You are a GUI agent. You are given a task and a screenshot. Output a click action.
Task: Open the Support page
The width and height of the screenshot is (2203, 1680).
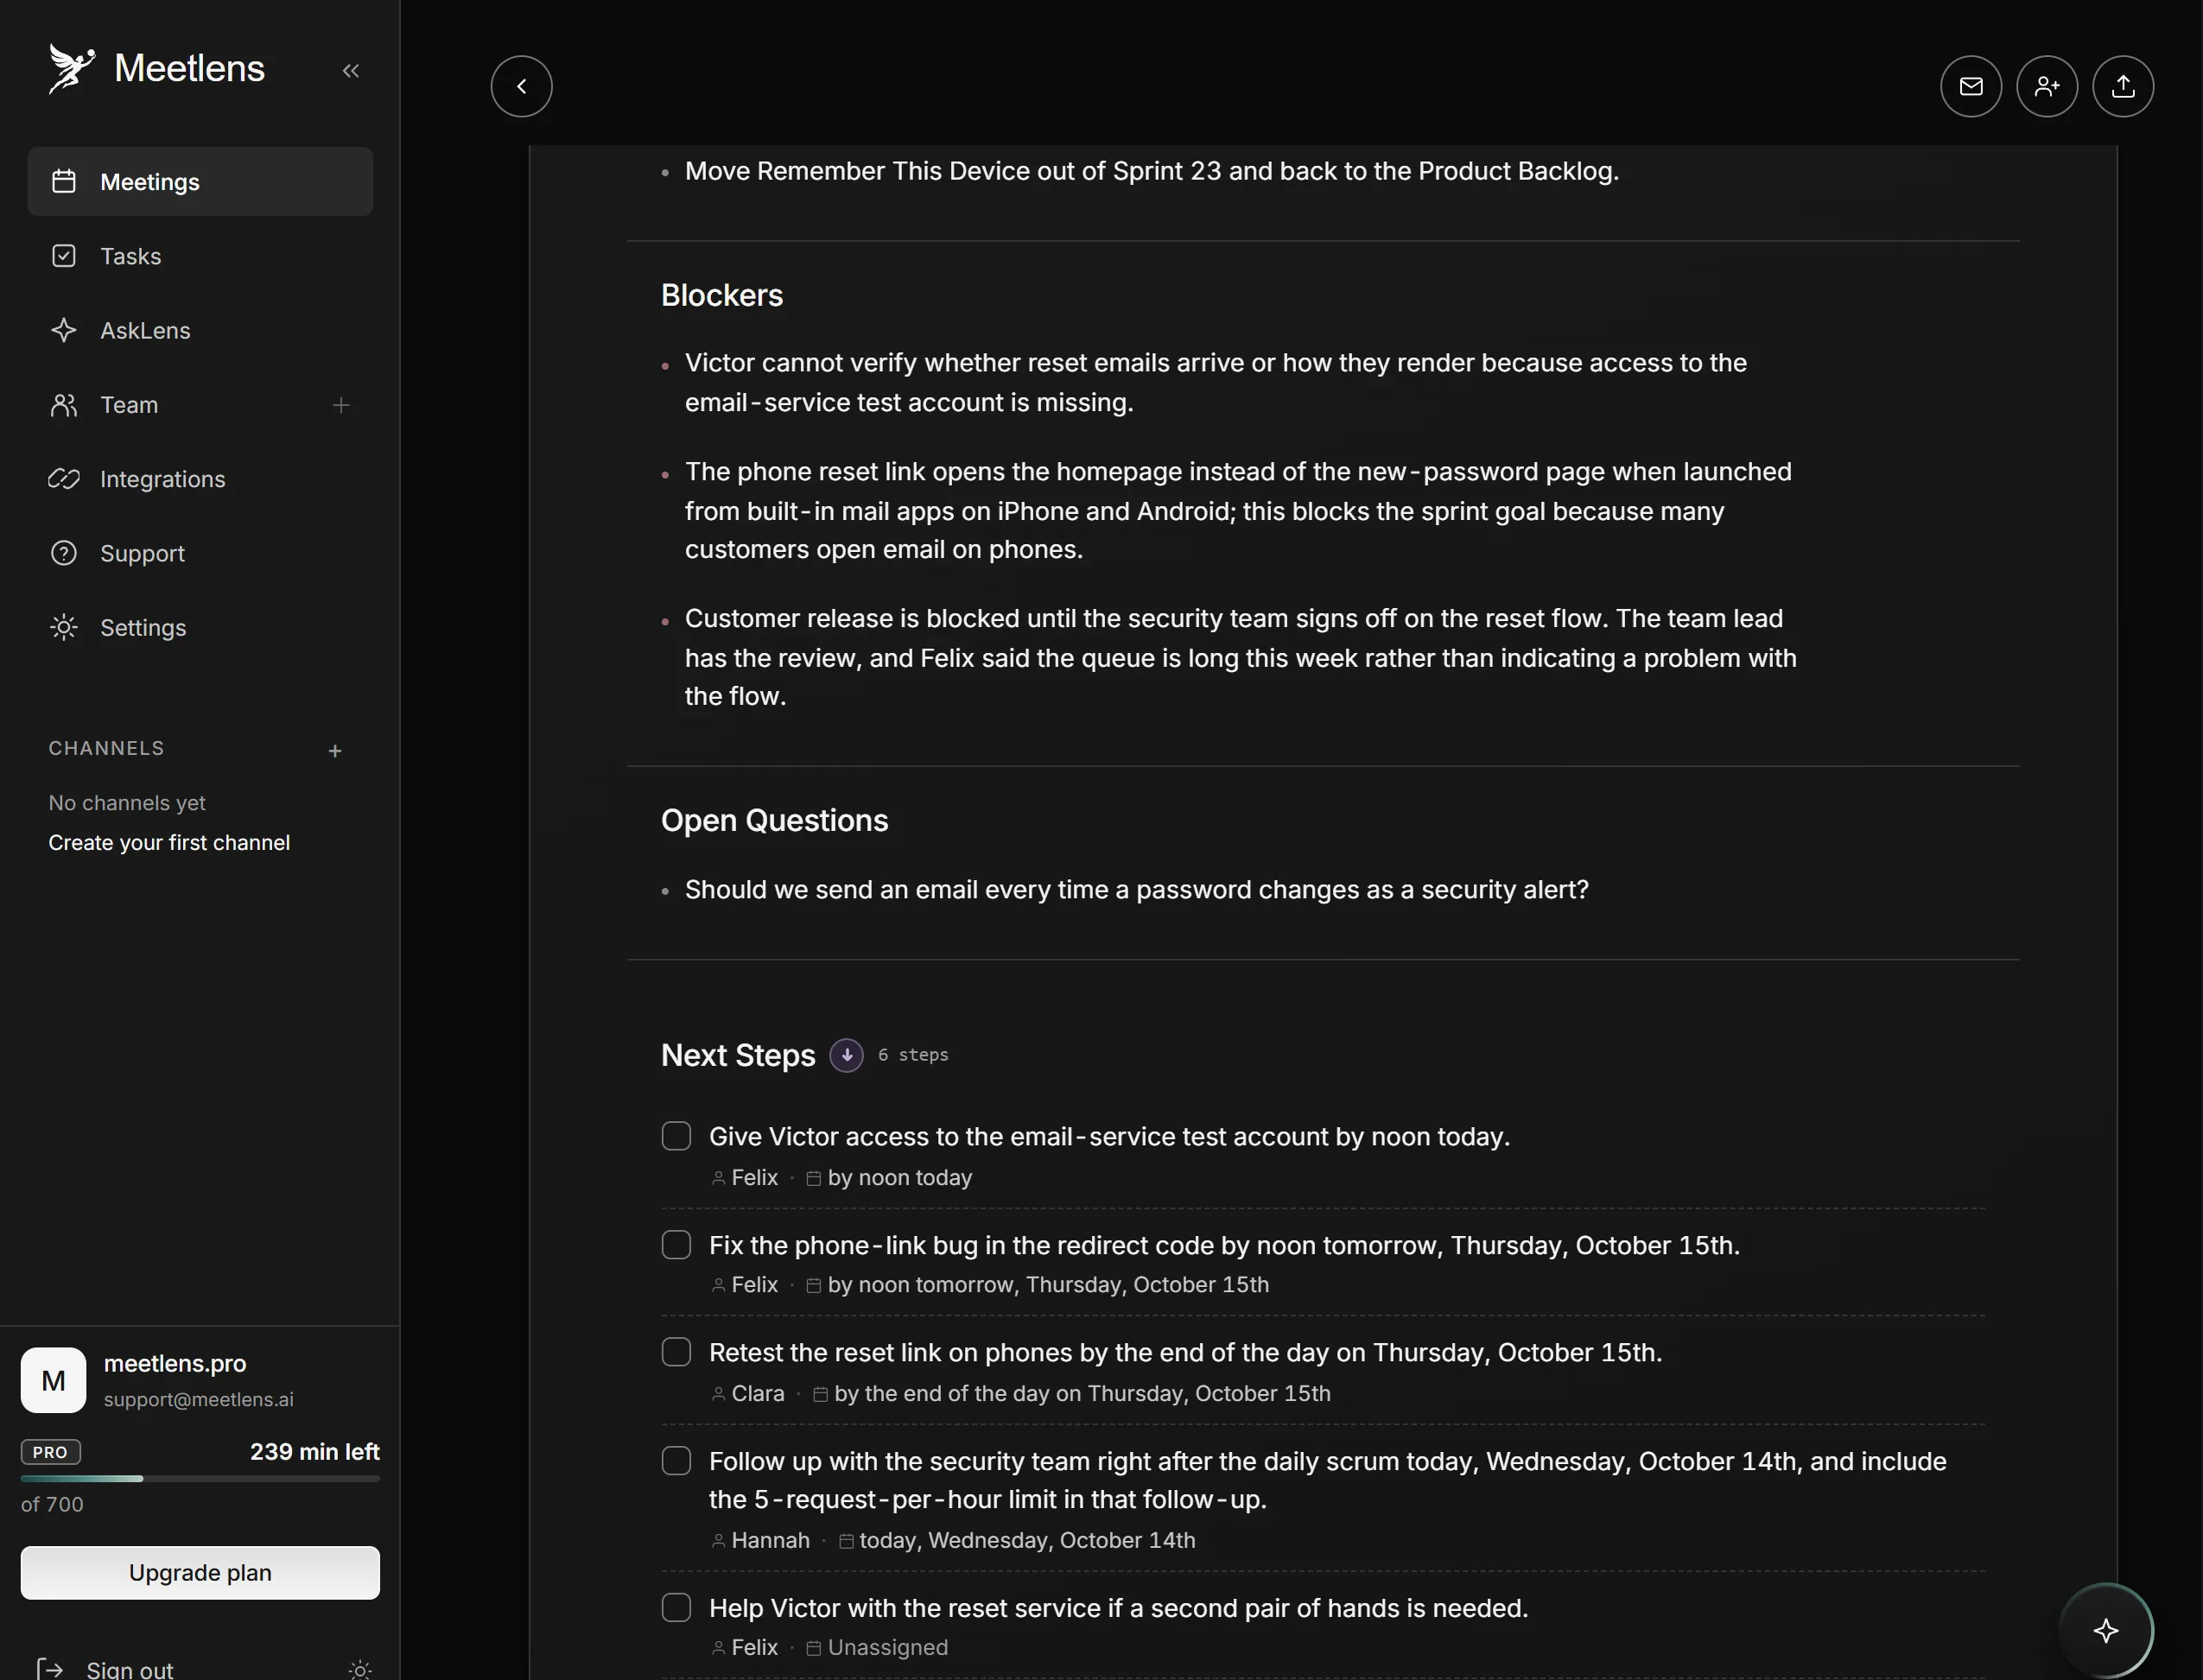coord(200,553)
